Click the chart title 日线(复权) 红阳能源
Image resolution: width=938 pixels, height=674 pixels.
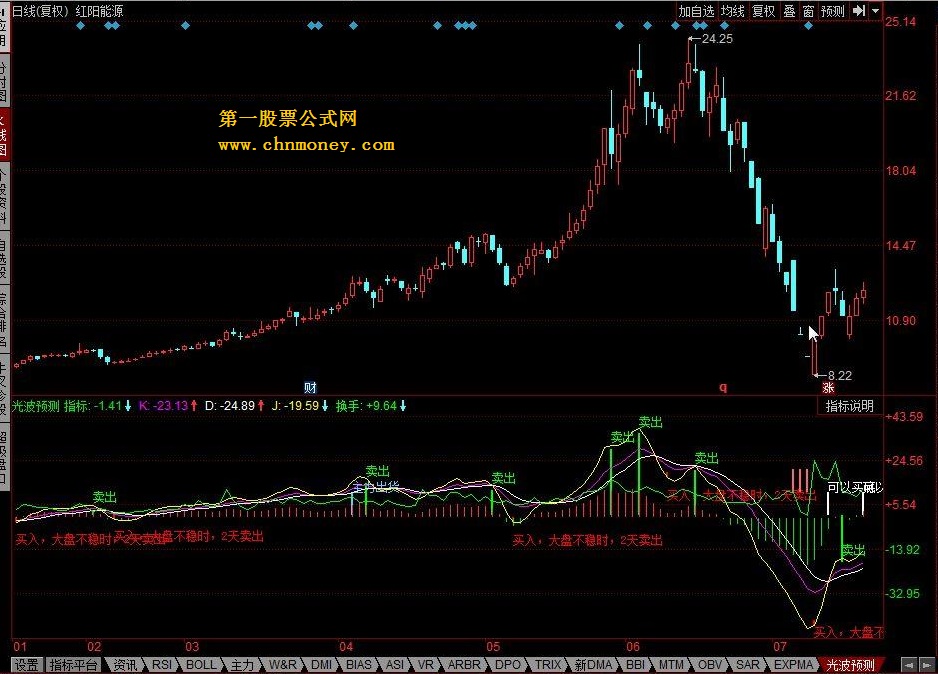pos(68,11)
